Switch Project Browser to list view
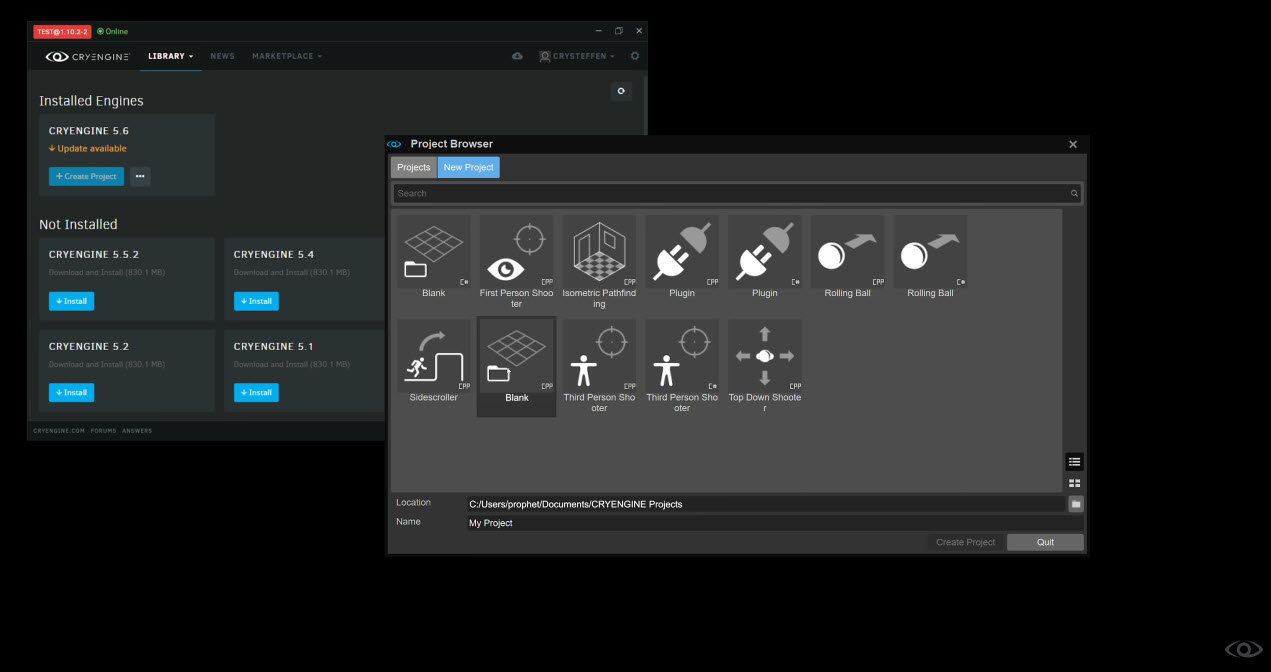The height and width of the screenshot is (672, 1271). [1074, 462]
